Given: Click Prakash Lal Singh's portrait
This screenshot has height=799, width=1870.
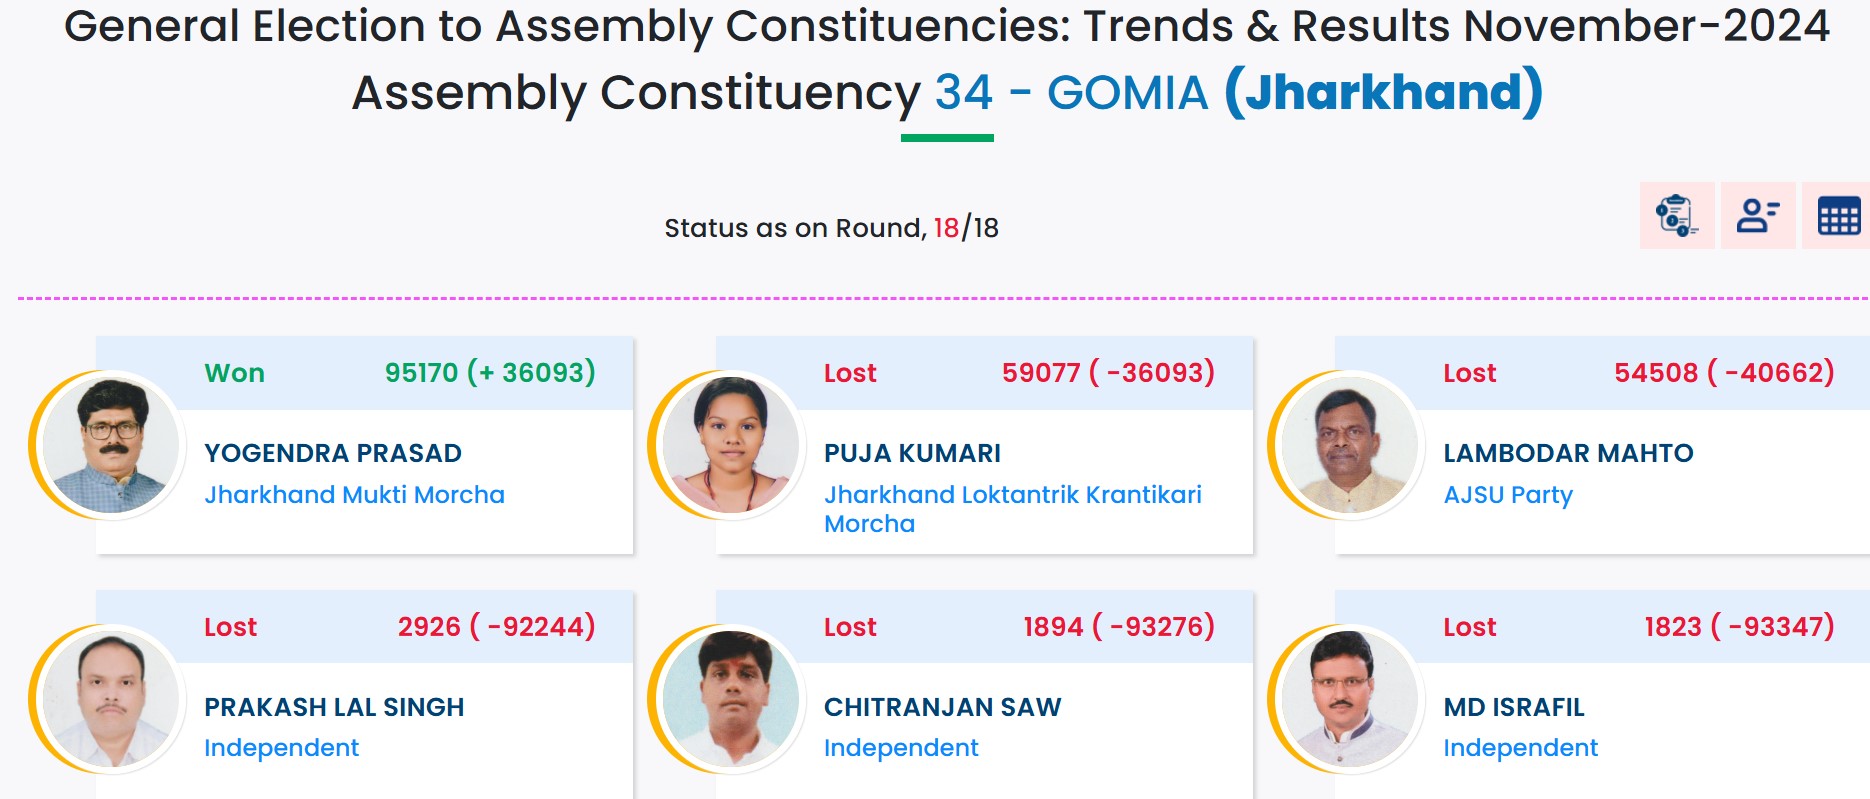Looking at the screenshot, I should [x=110, y=699].
